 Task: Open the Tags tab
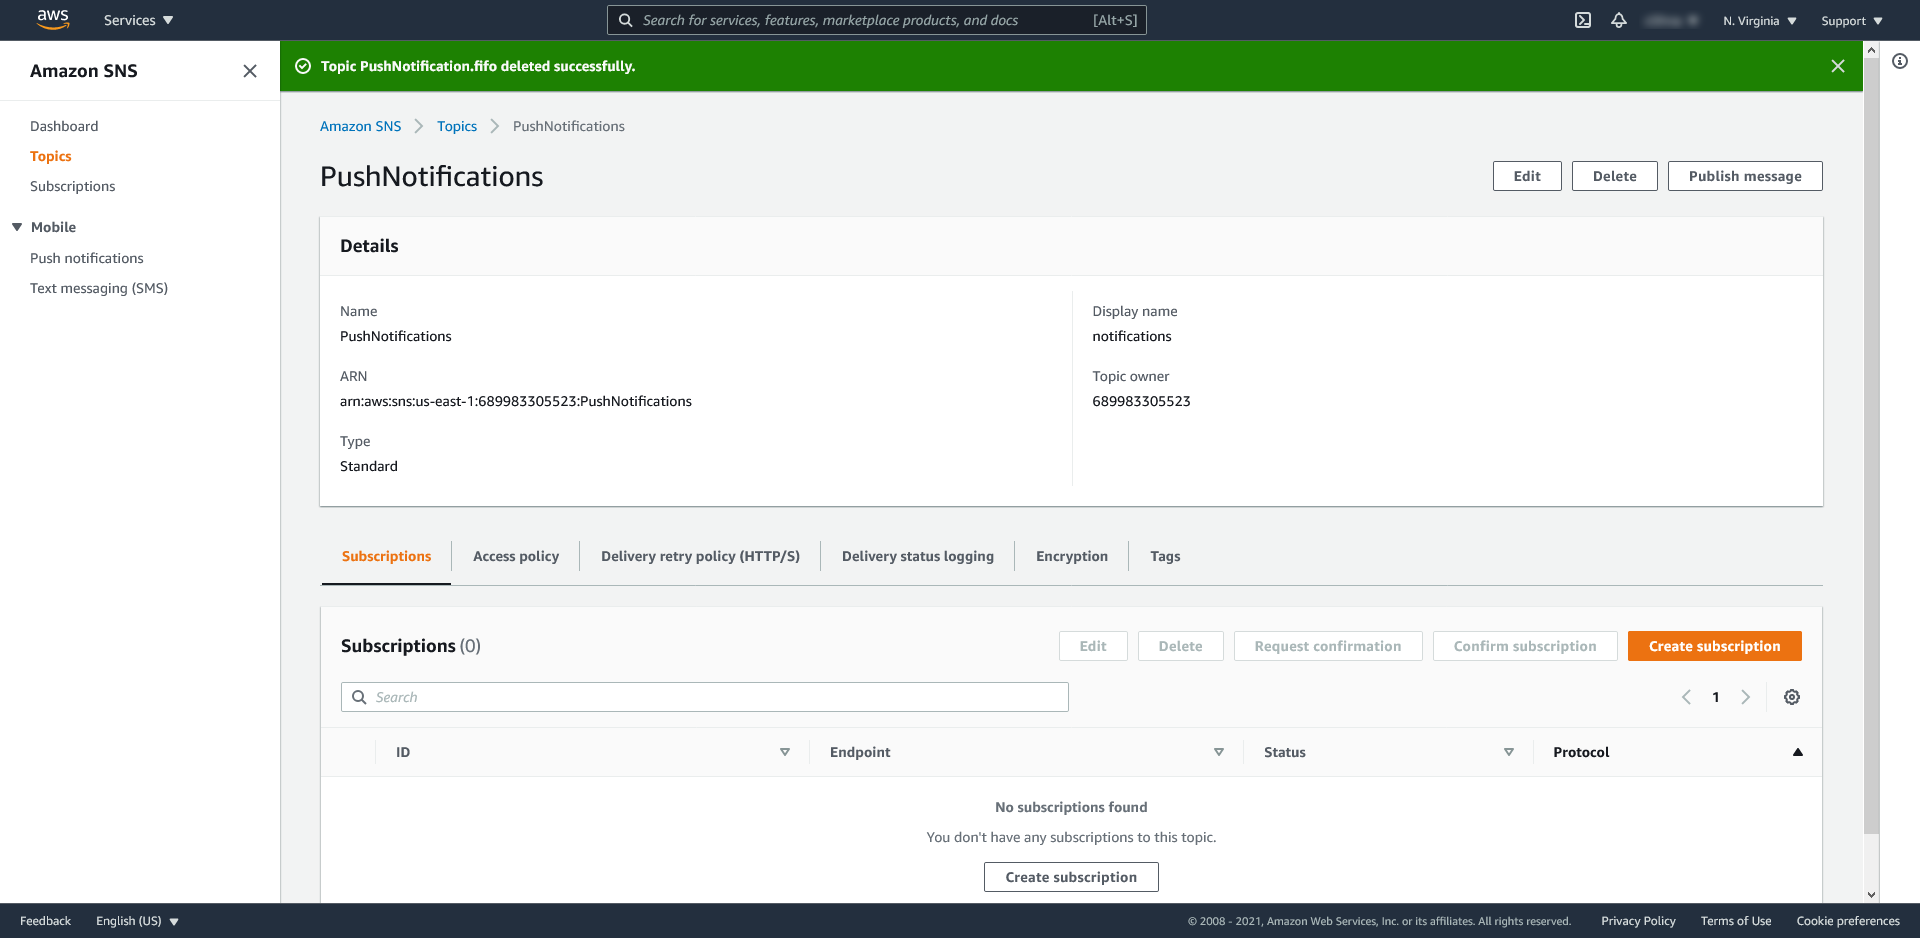coord(1165,556)
